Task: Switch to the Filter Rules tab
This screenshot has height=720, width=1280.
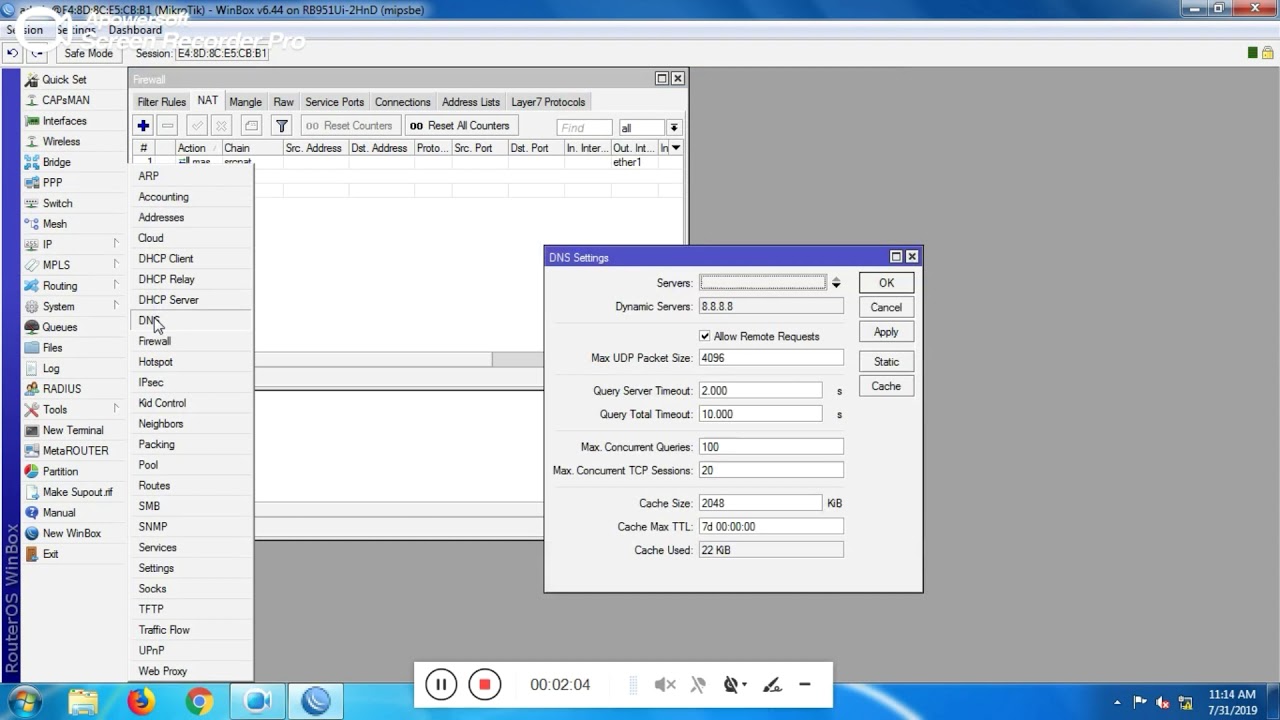Action: tap(161, 102)
